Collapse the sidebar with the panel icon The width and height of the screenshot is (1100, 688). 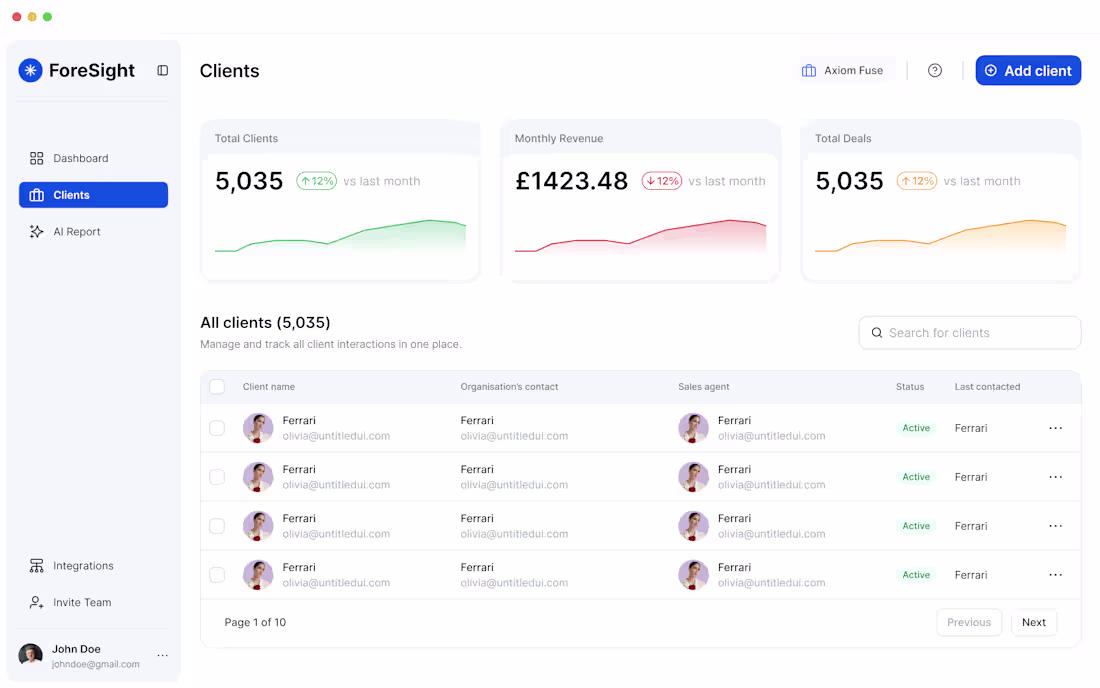pyautogui.click(x=162, y=70)
